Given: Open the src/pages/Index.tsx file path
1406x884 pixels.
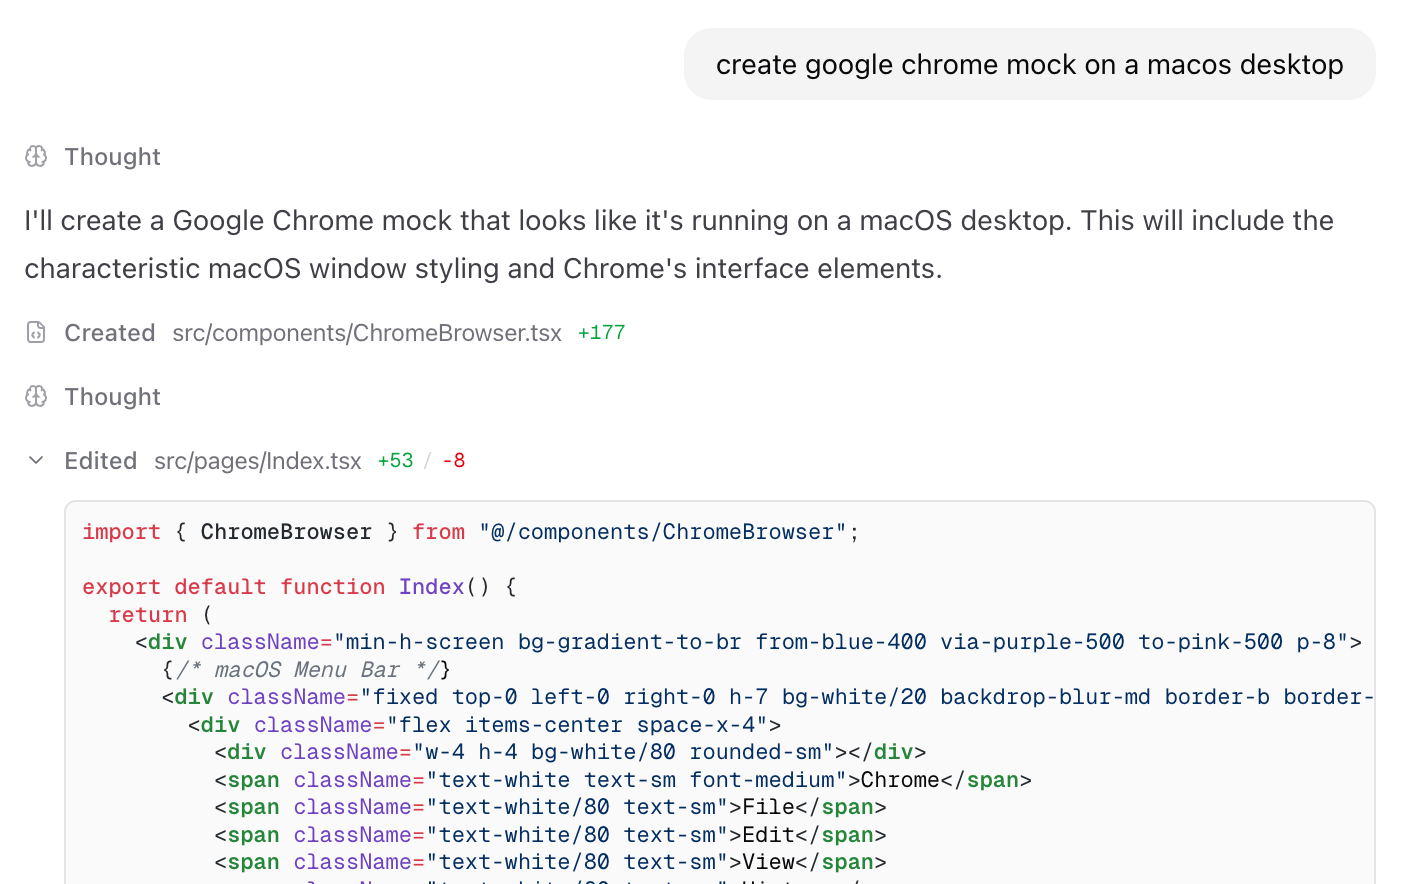Looking at the screenshot, I should [257, 461].
